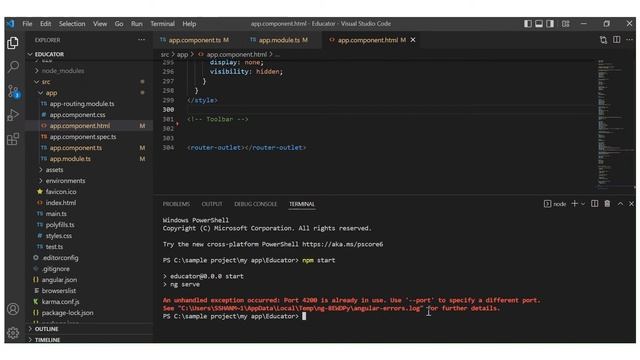The image size is (640, 360).
Task: Toggle secondary side bar layout icon
Action: (x=550, y=24)
